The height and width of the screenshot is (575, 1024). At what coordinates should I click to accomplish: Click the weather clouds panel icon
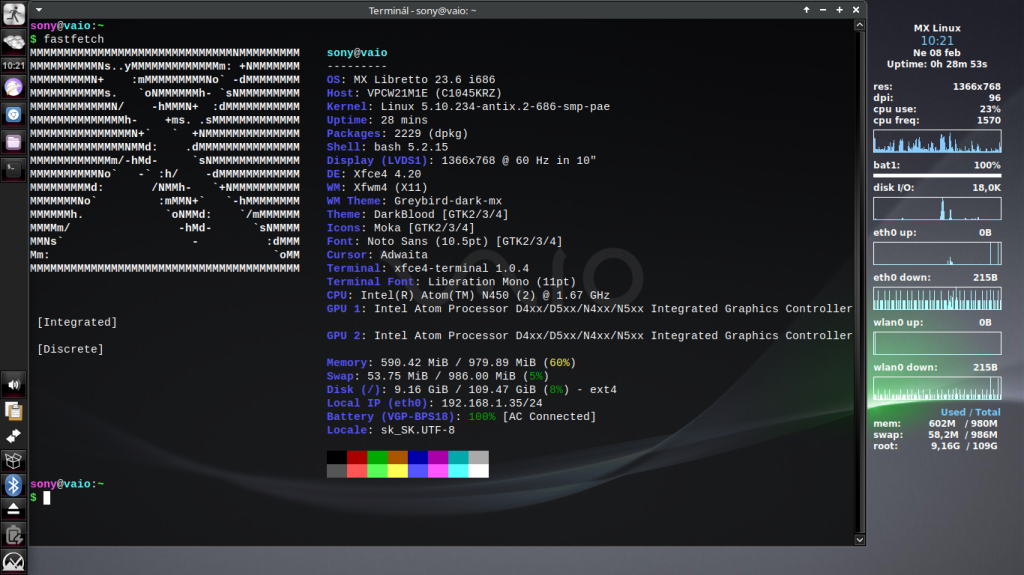14,43
